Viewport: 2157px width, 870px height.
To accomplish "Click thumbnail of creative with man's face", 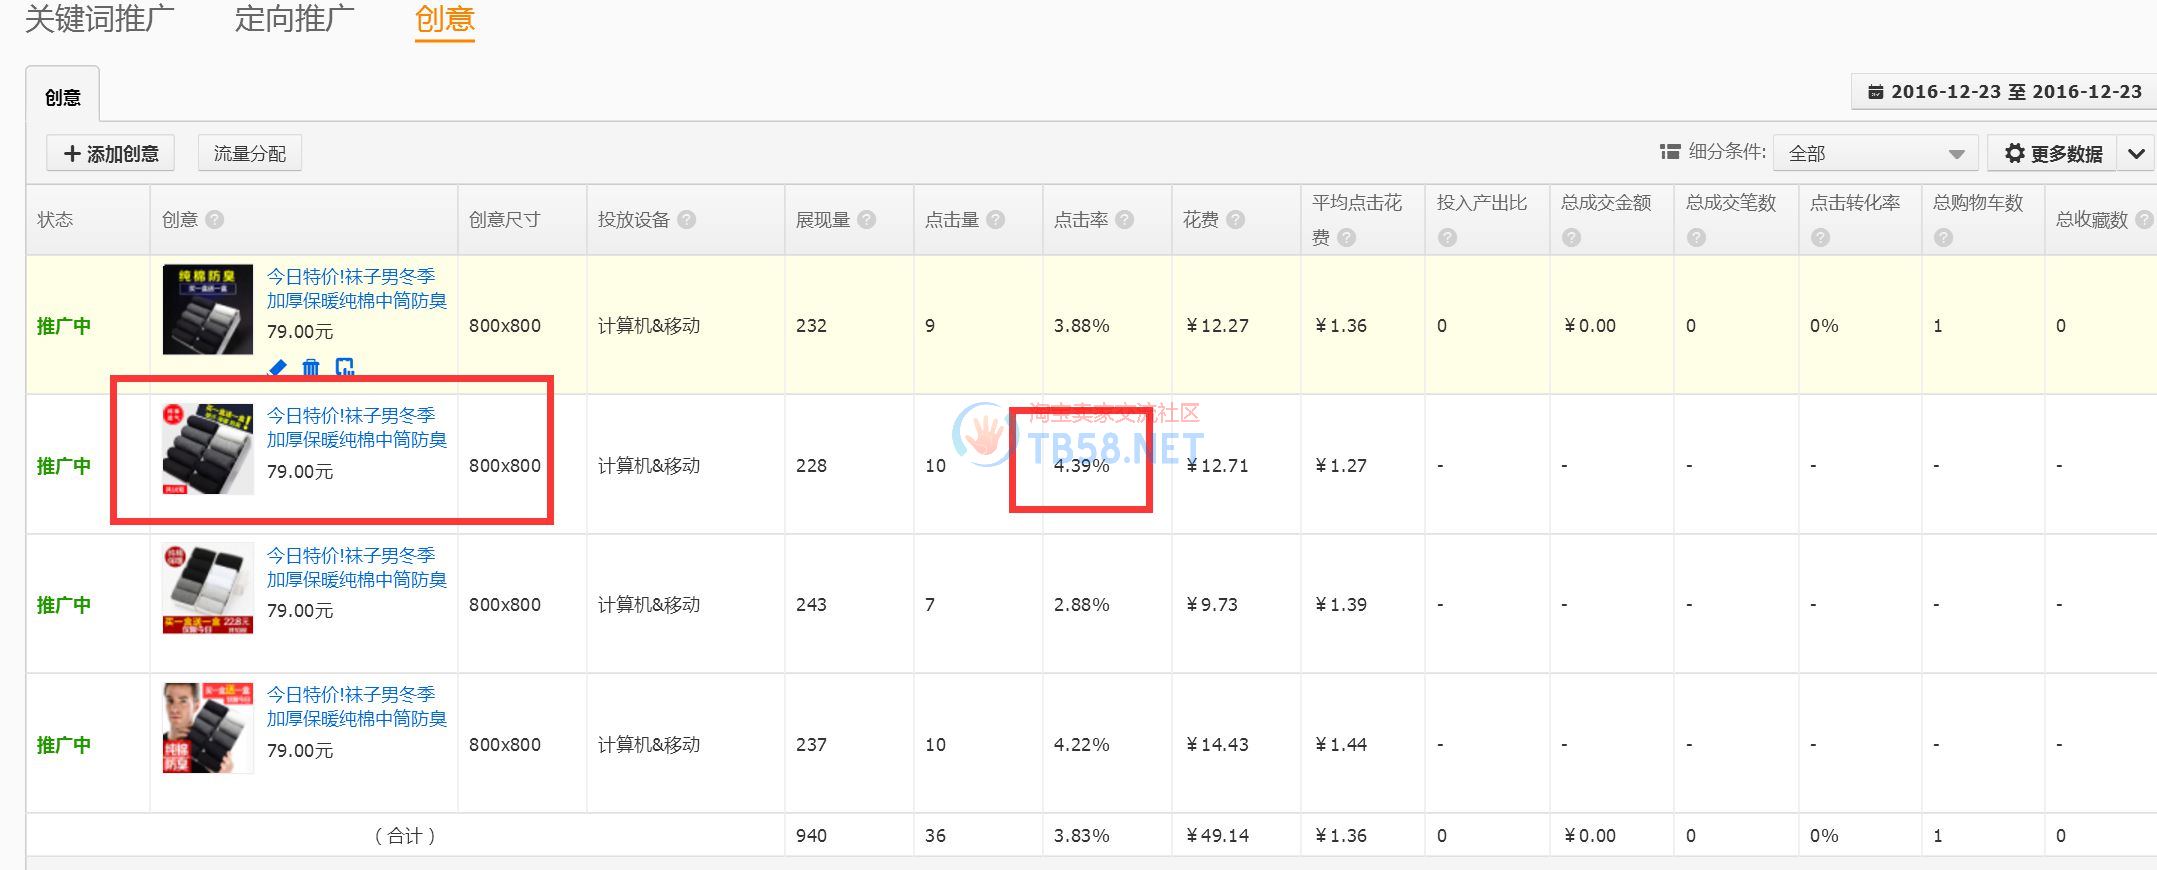I will tap(208, 729).
